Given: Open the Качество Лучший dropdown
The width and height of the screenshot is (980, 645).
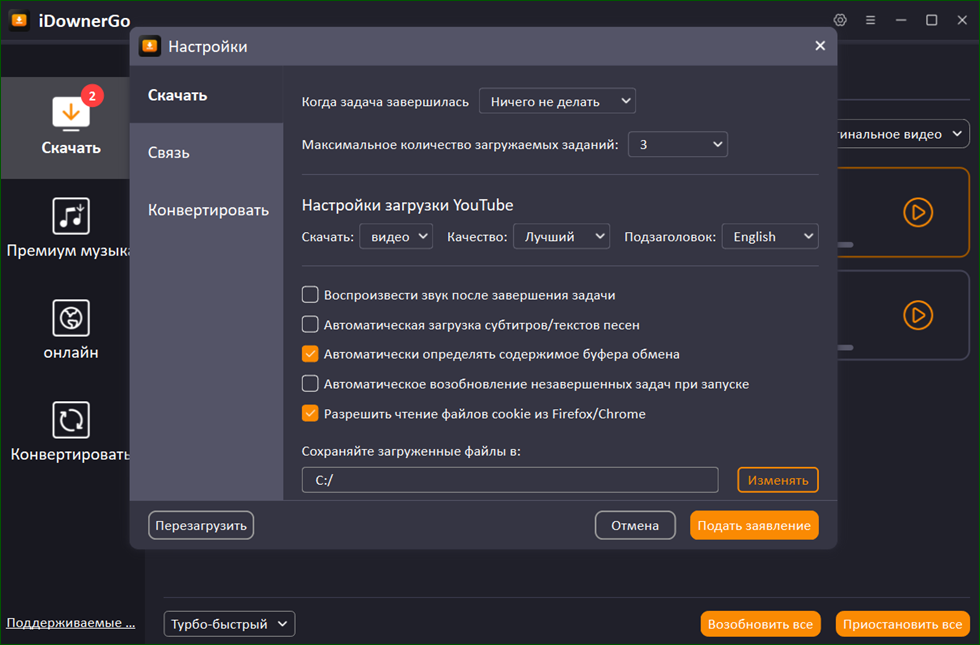Looking at the screenshot, I should (561, 236).
